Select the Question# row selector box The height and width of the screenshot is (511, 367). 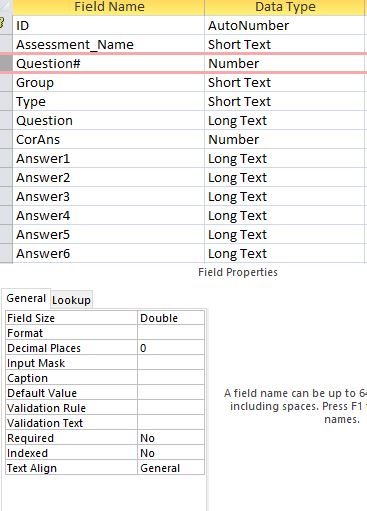tap(6, 63)
